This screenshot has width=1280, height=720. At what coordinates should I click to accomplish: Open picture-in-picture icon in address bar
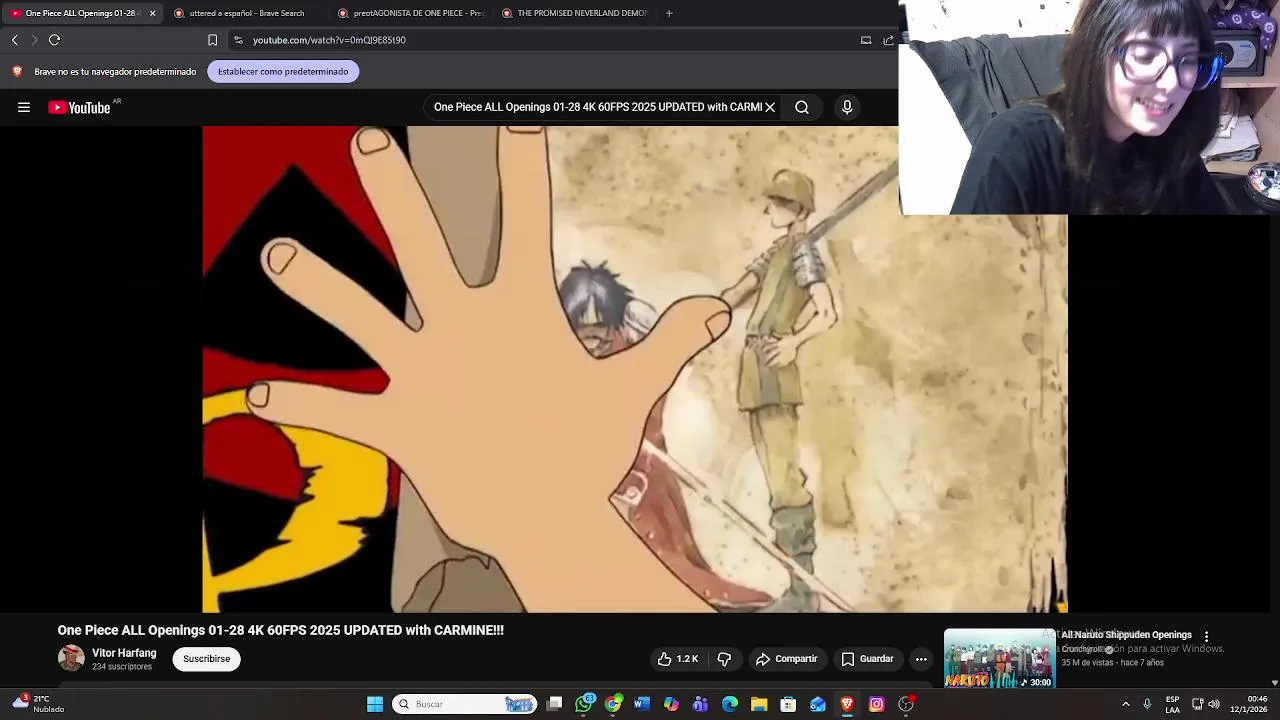866,40
